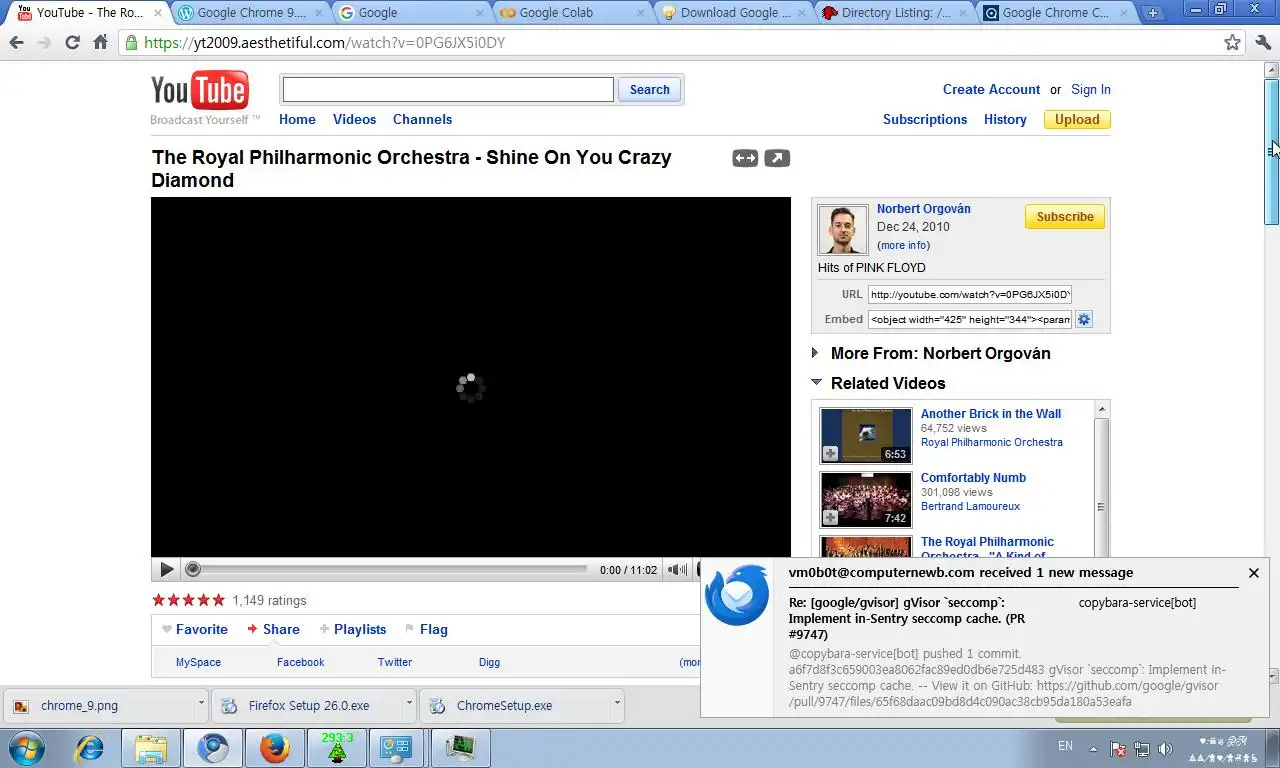Click the Thunderbird icon in the notification

(x=737, y=595)
